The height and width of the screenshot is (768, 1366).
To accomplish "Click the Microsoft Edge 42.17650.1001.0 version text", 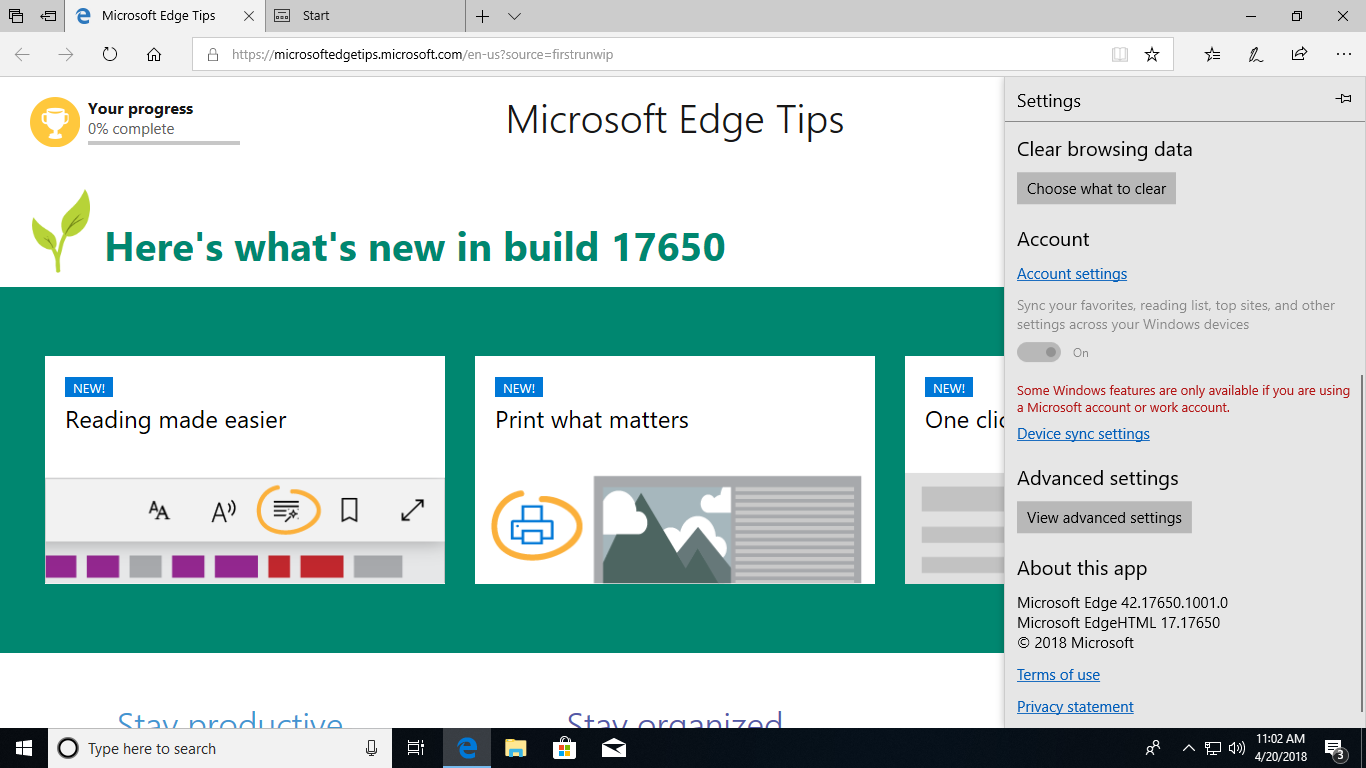I will coord(1122,603).
